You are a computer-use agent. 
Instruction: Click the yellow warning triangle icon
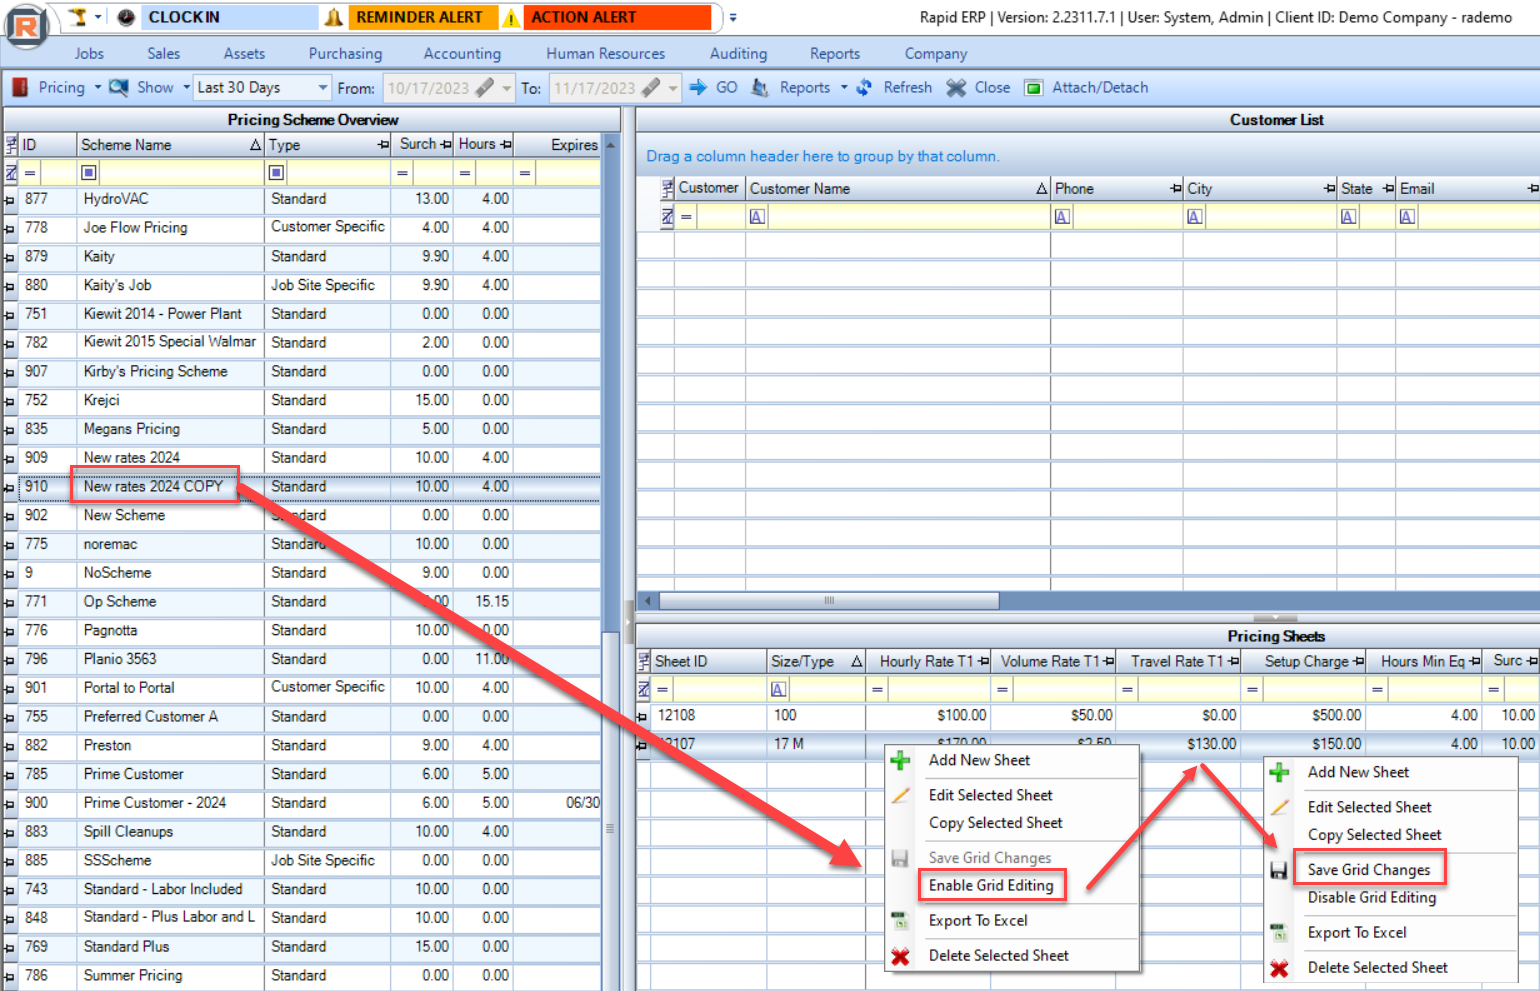(x=511, y=17)
